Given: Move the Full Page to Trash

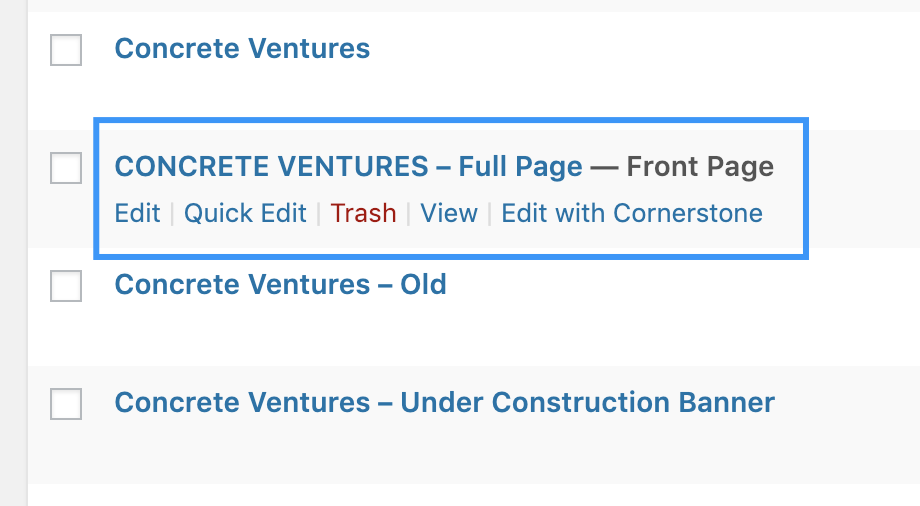Looking at the screenshot, I should (x=363, y=213).
